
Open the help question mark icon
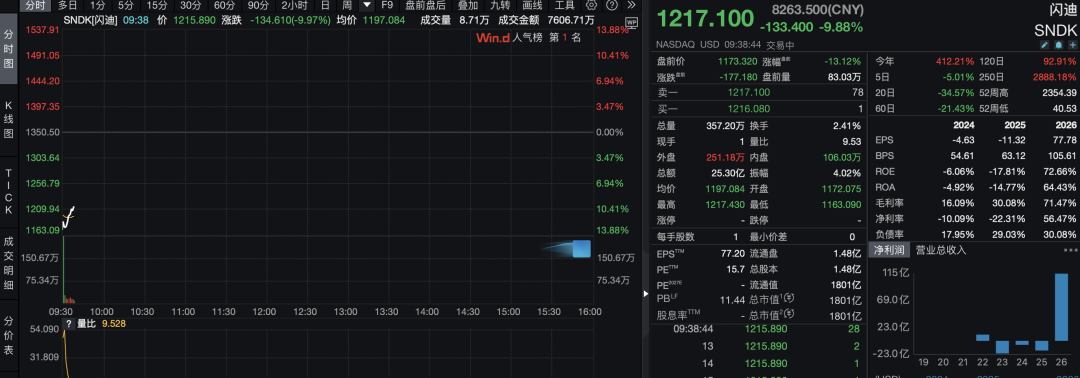(x=612, y=5)
